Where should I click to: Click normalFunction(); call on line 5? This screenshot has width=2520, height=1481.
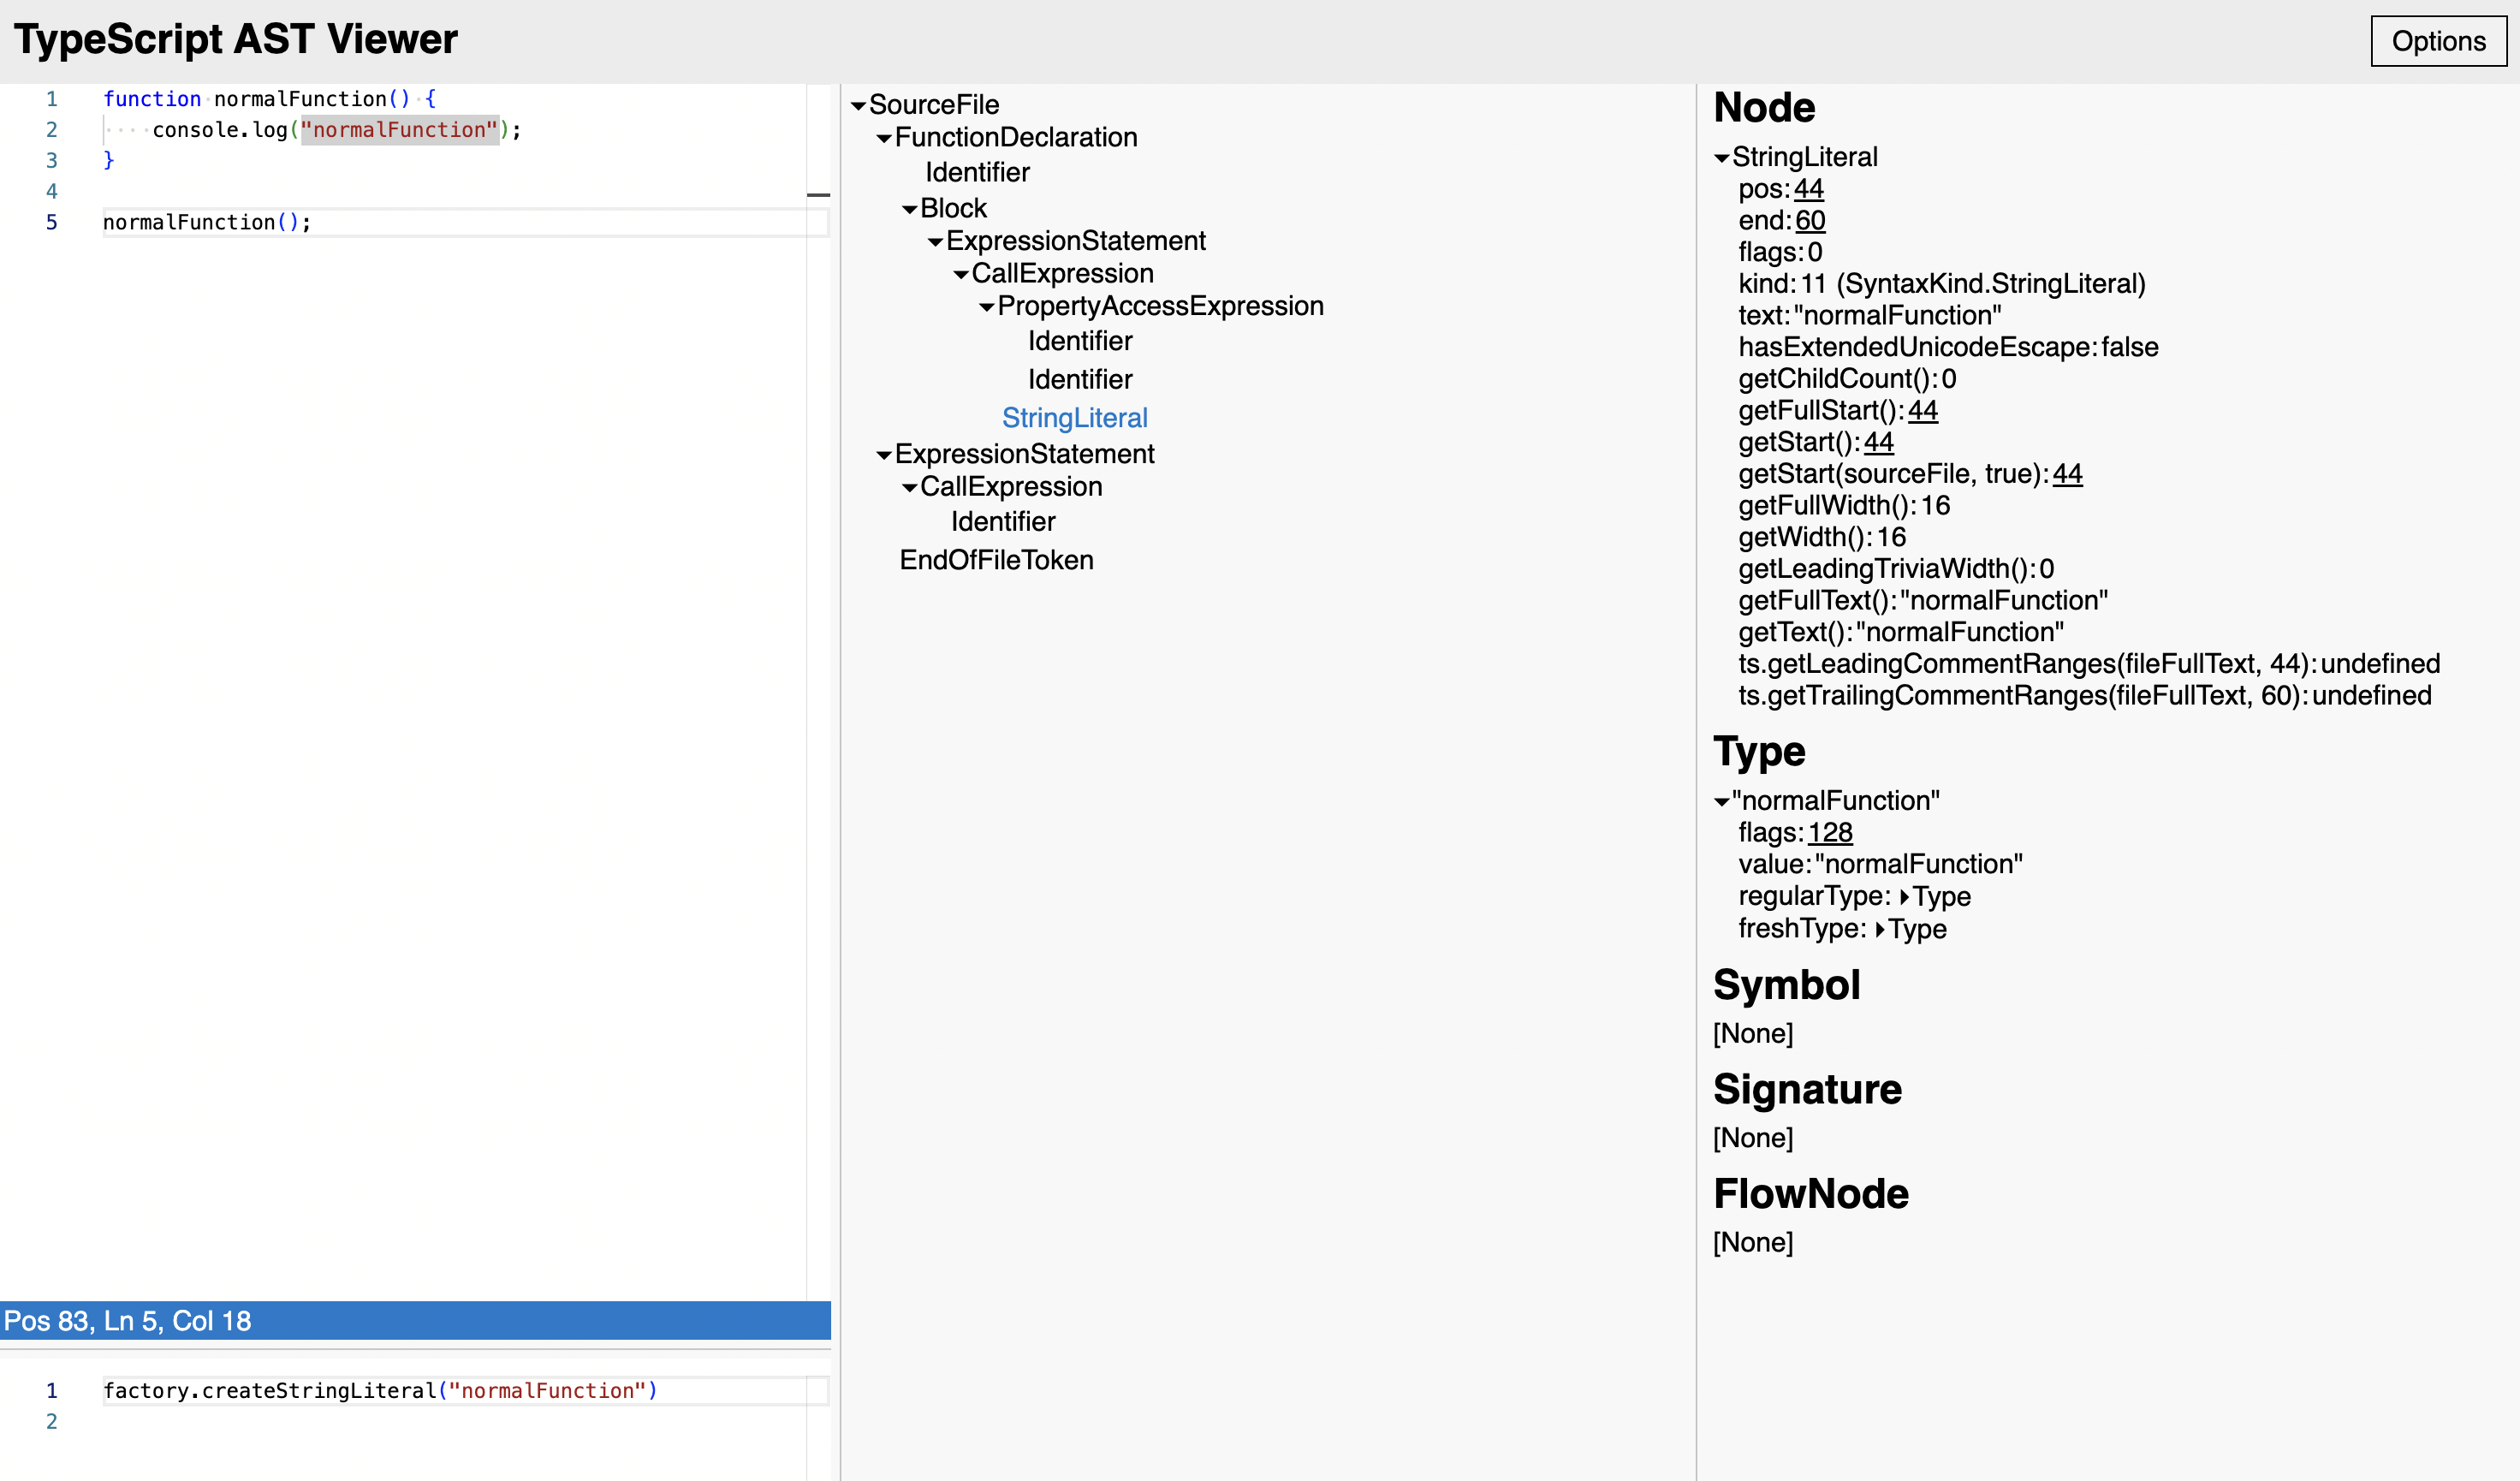coord(207,222)
